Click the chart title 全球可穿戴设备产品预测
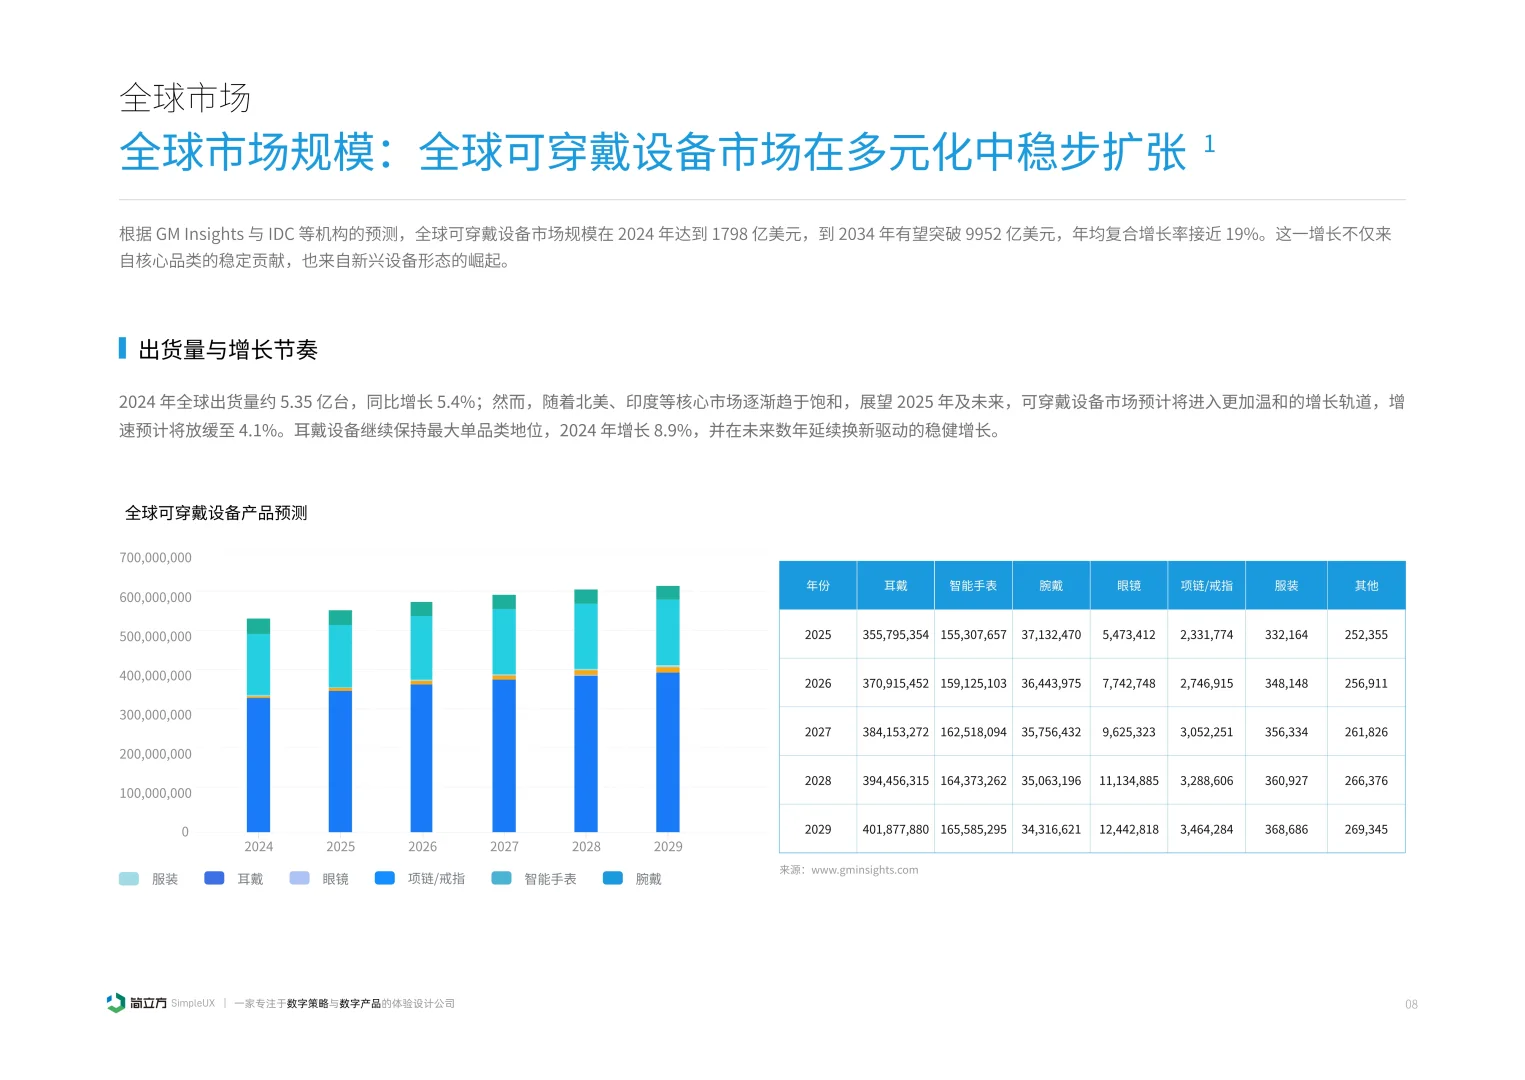The image size is (1525, 1080). click(x=216, y=513)
